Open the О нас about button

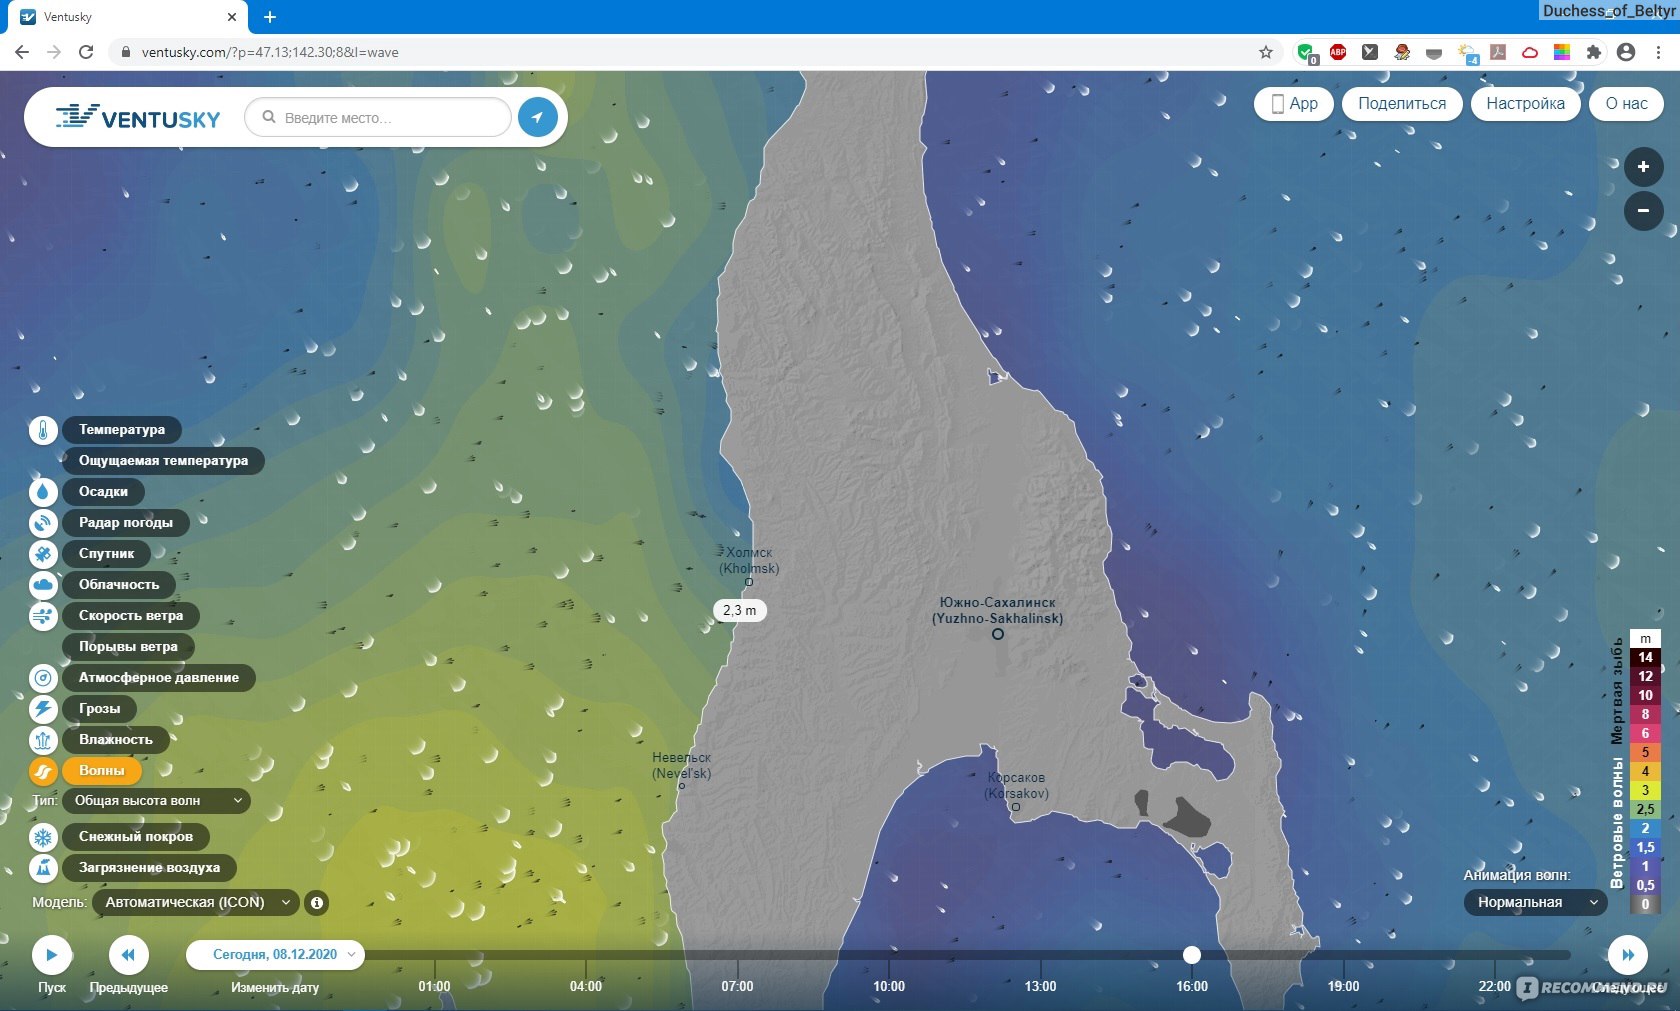coord(1627,104)
